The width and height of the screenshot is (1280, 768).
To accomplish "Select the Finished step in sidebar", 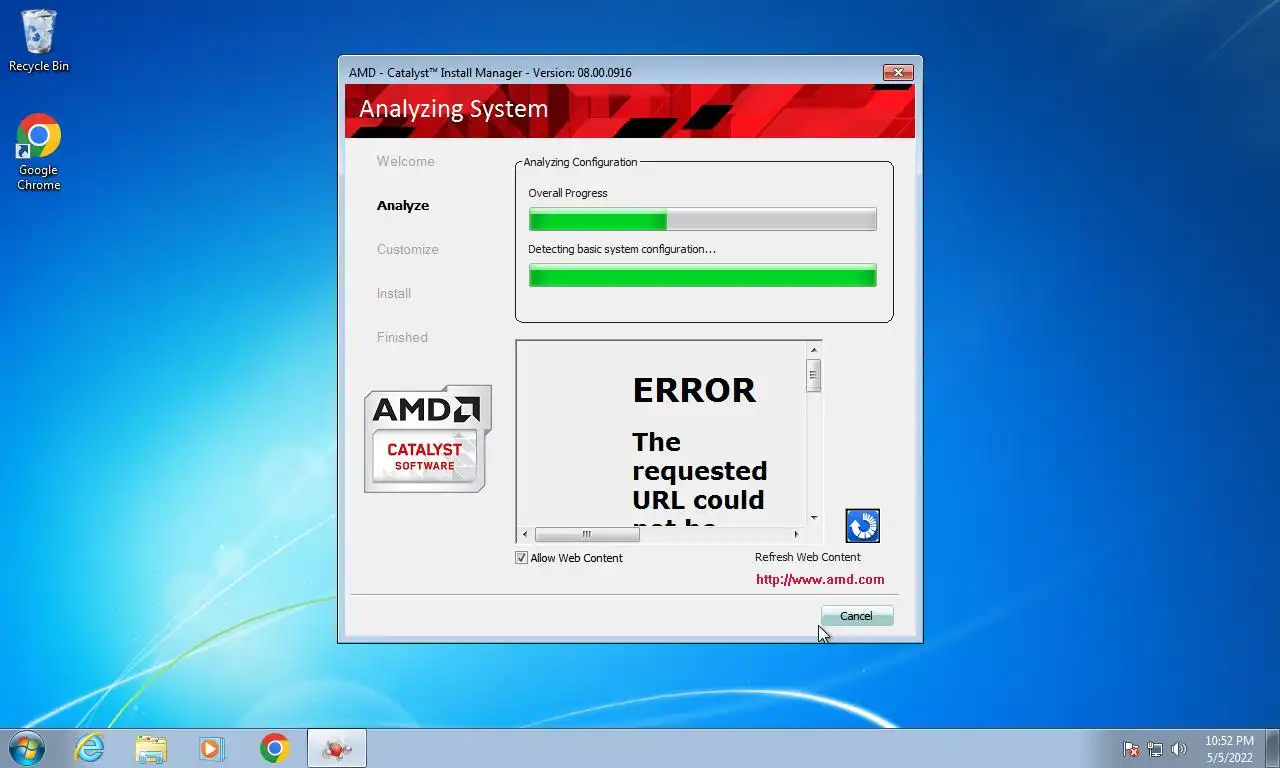I will pos(402,337).
